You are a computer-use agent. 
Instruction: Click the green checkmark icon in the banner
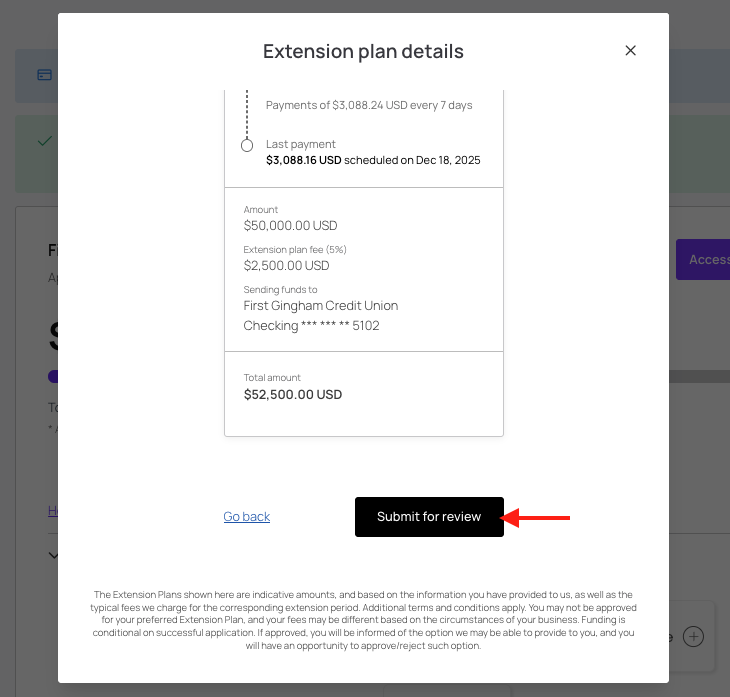(45, 141)
